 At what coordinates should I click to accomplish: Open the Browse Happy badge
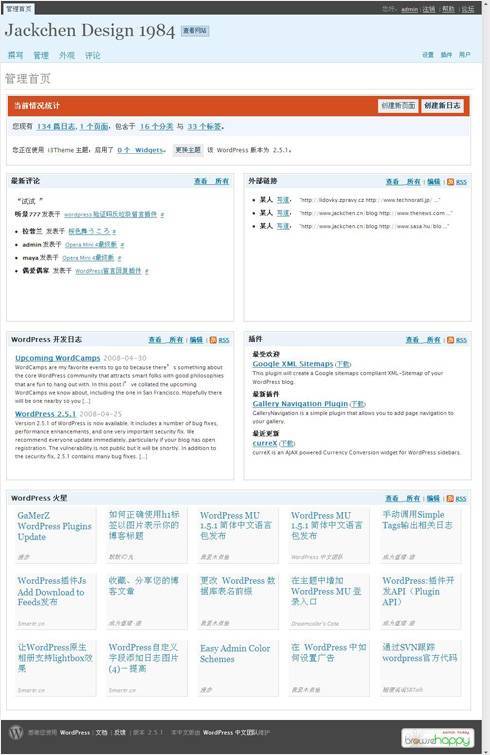(x=438, y=738)
